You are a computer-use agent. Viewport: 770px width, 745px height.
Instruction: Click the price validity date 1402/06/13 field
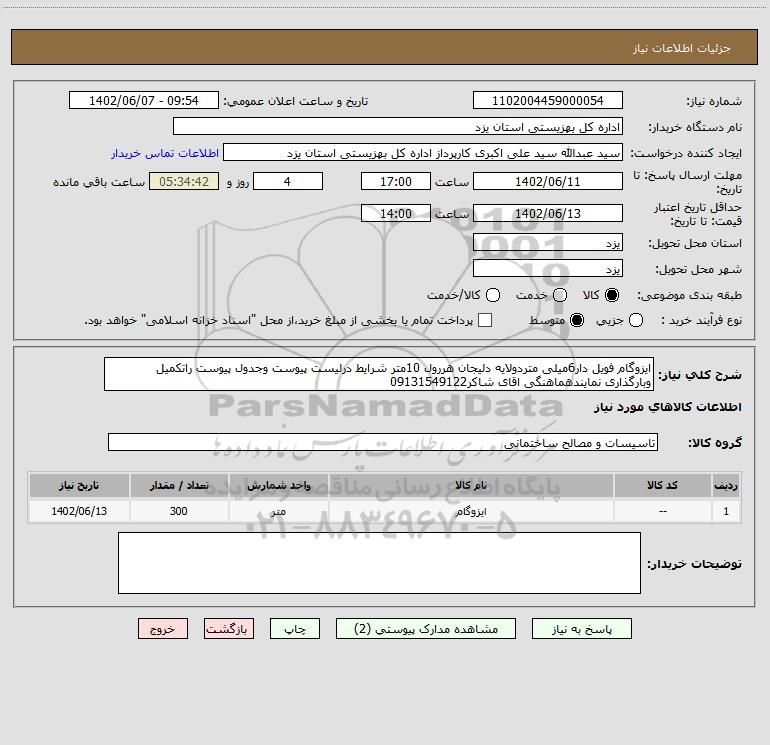548,213
